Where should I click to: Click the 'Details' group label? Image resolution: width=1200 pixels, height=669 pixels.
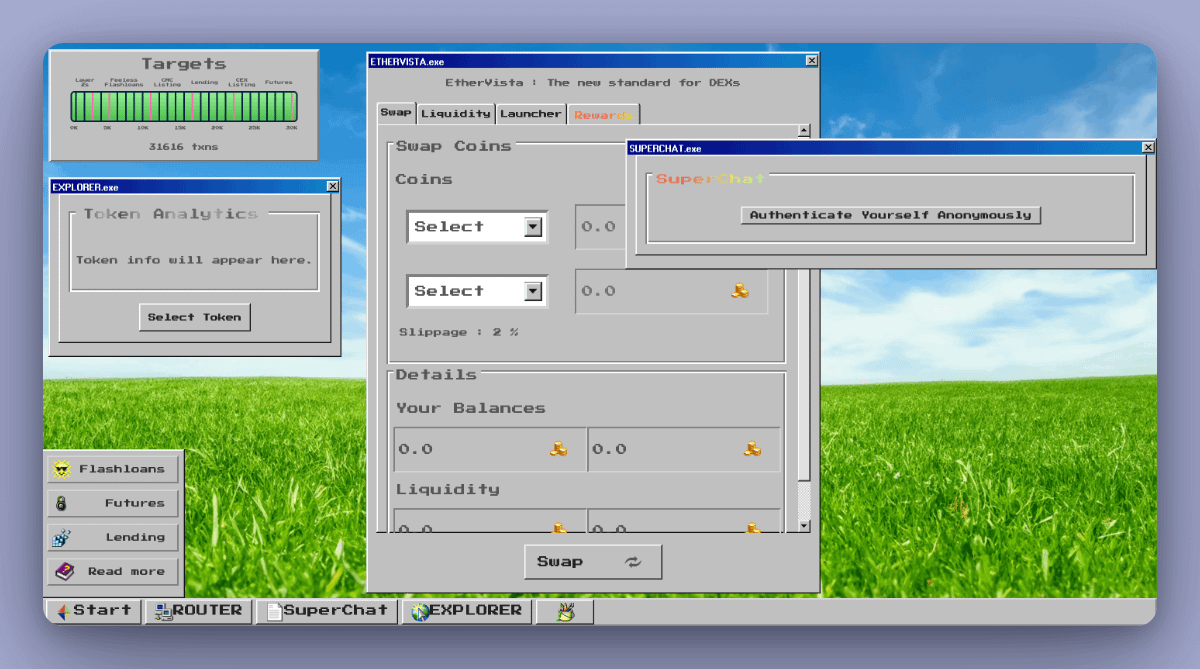coord(436,374)
